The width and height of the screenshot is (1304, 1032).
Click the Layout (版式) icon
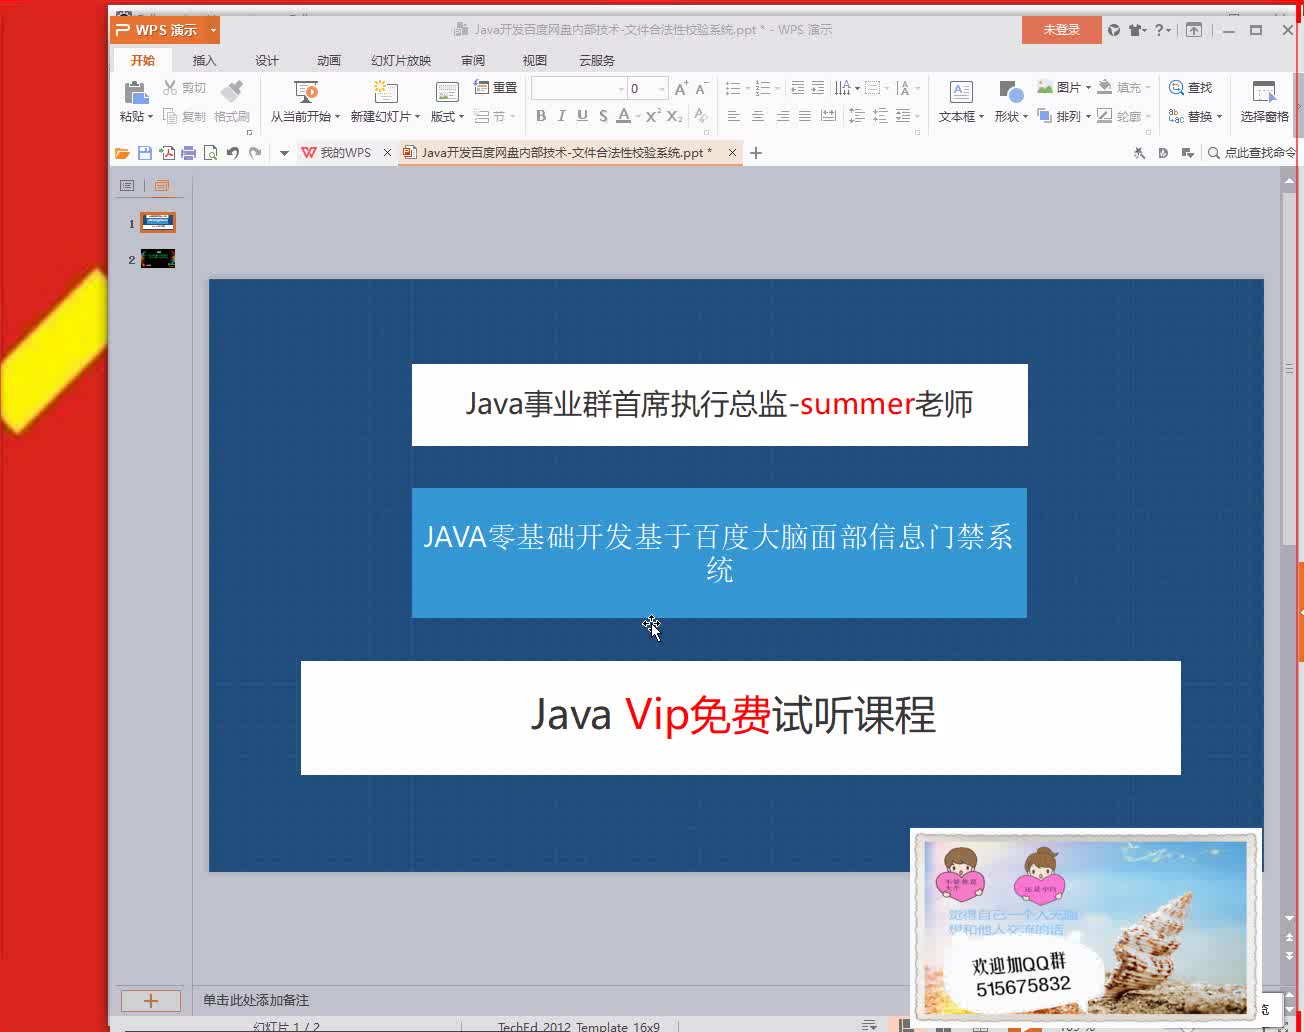coord(447,93)
